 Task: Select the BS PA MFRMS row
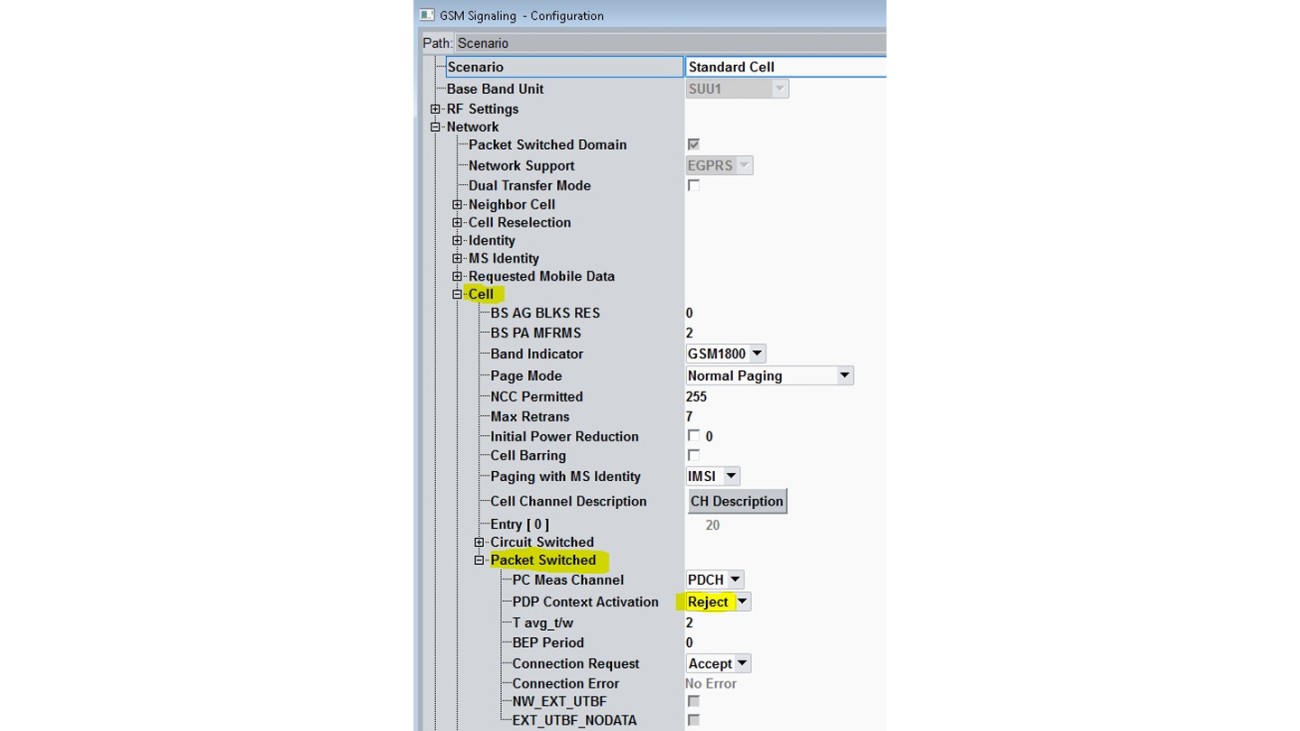pyautogui.click(x=535, y=333)
